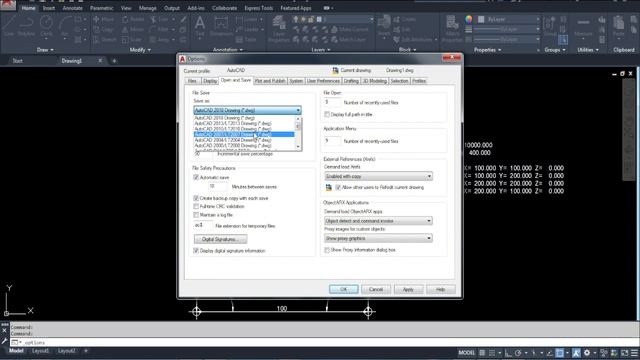Open the Insert block tool
Image resolution: width=640 pixels, height=360 pixels.
click(x=384, y=27)
